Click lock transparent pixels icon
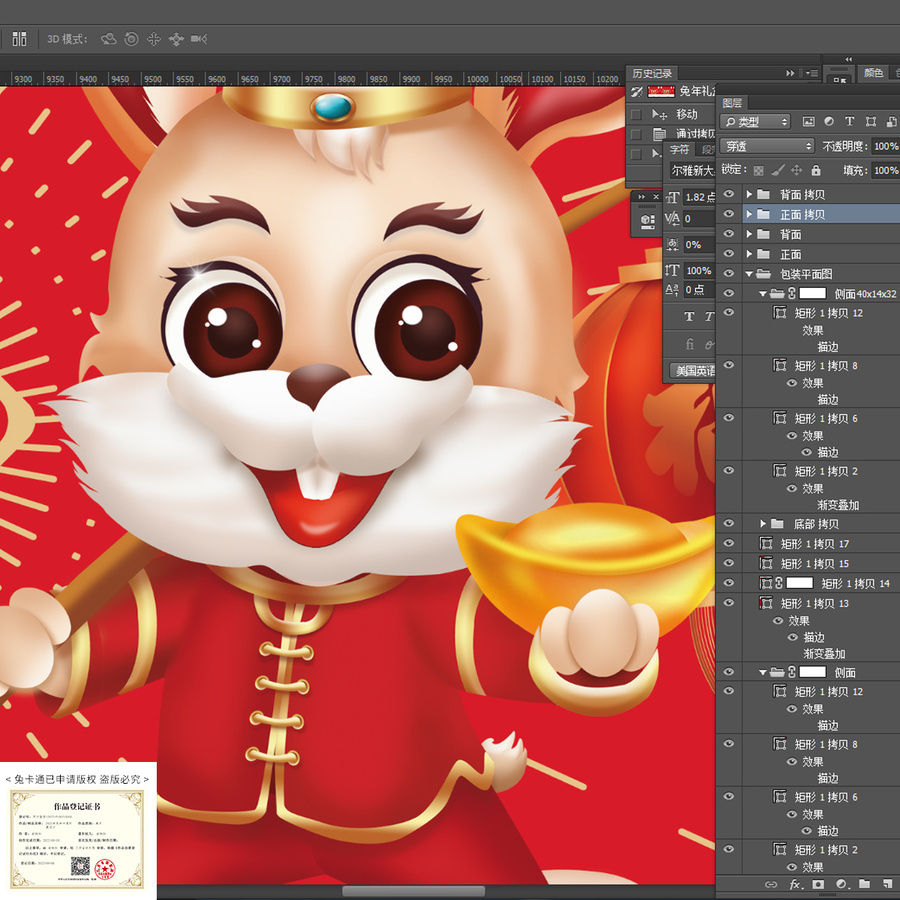This screenshot has width=900, height=900. 758,170
